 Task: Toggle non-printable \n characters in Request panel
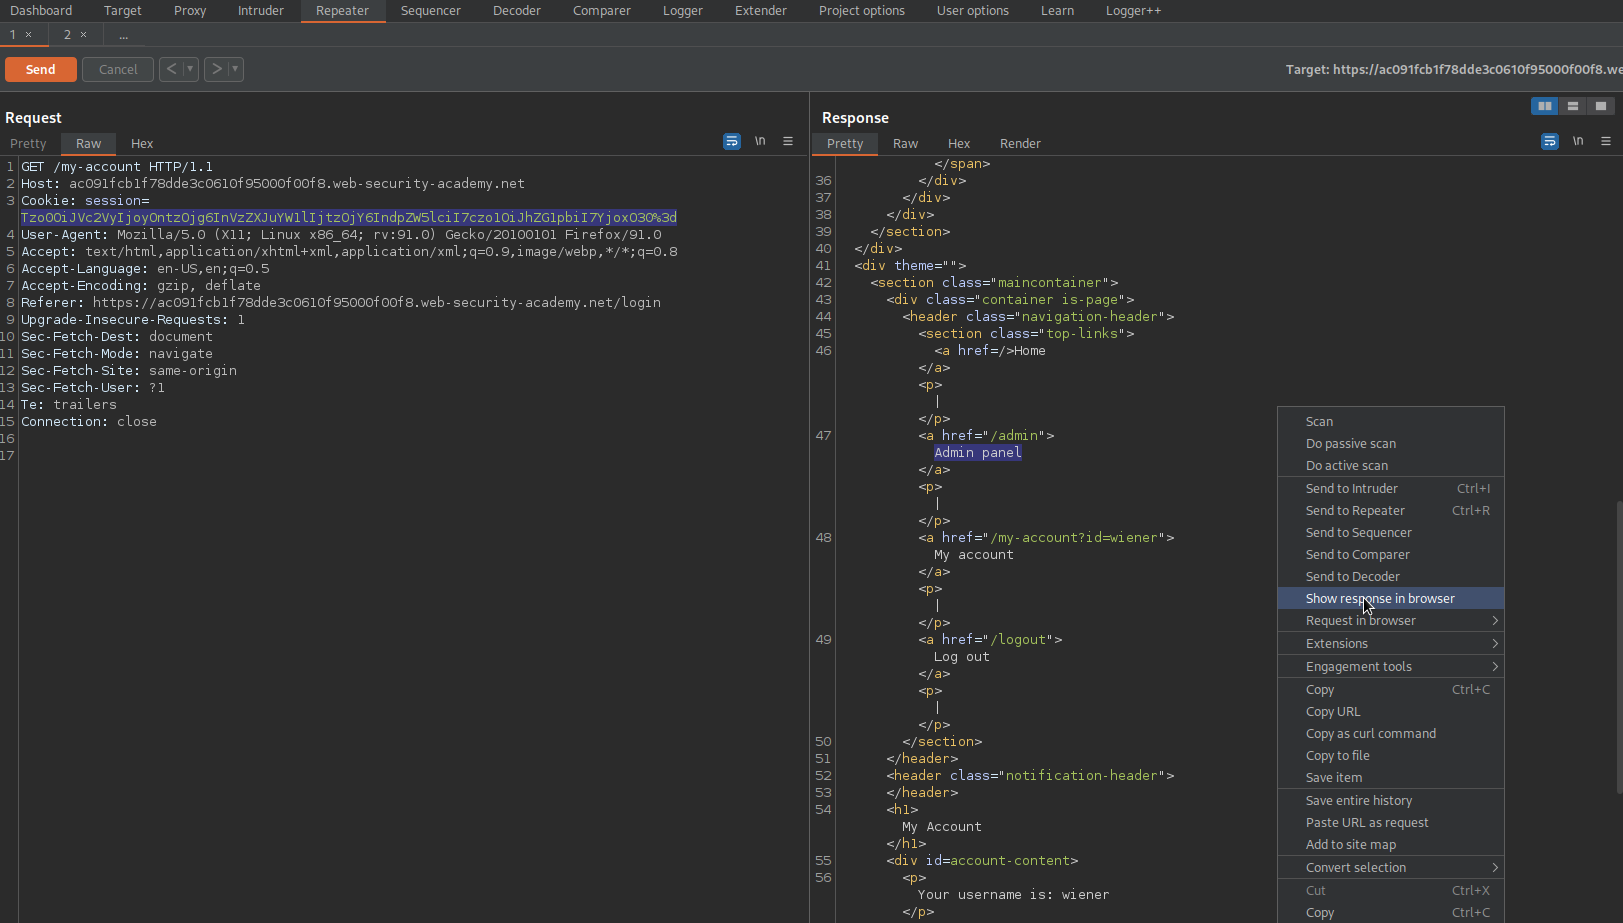pyautogui.click(x=760, y=142)
